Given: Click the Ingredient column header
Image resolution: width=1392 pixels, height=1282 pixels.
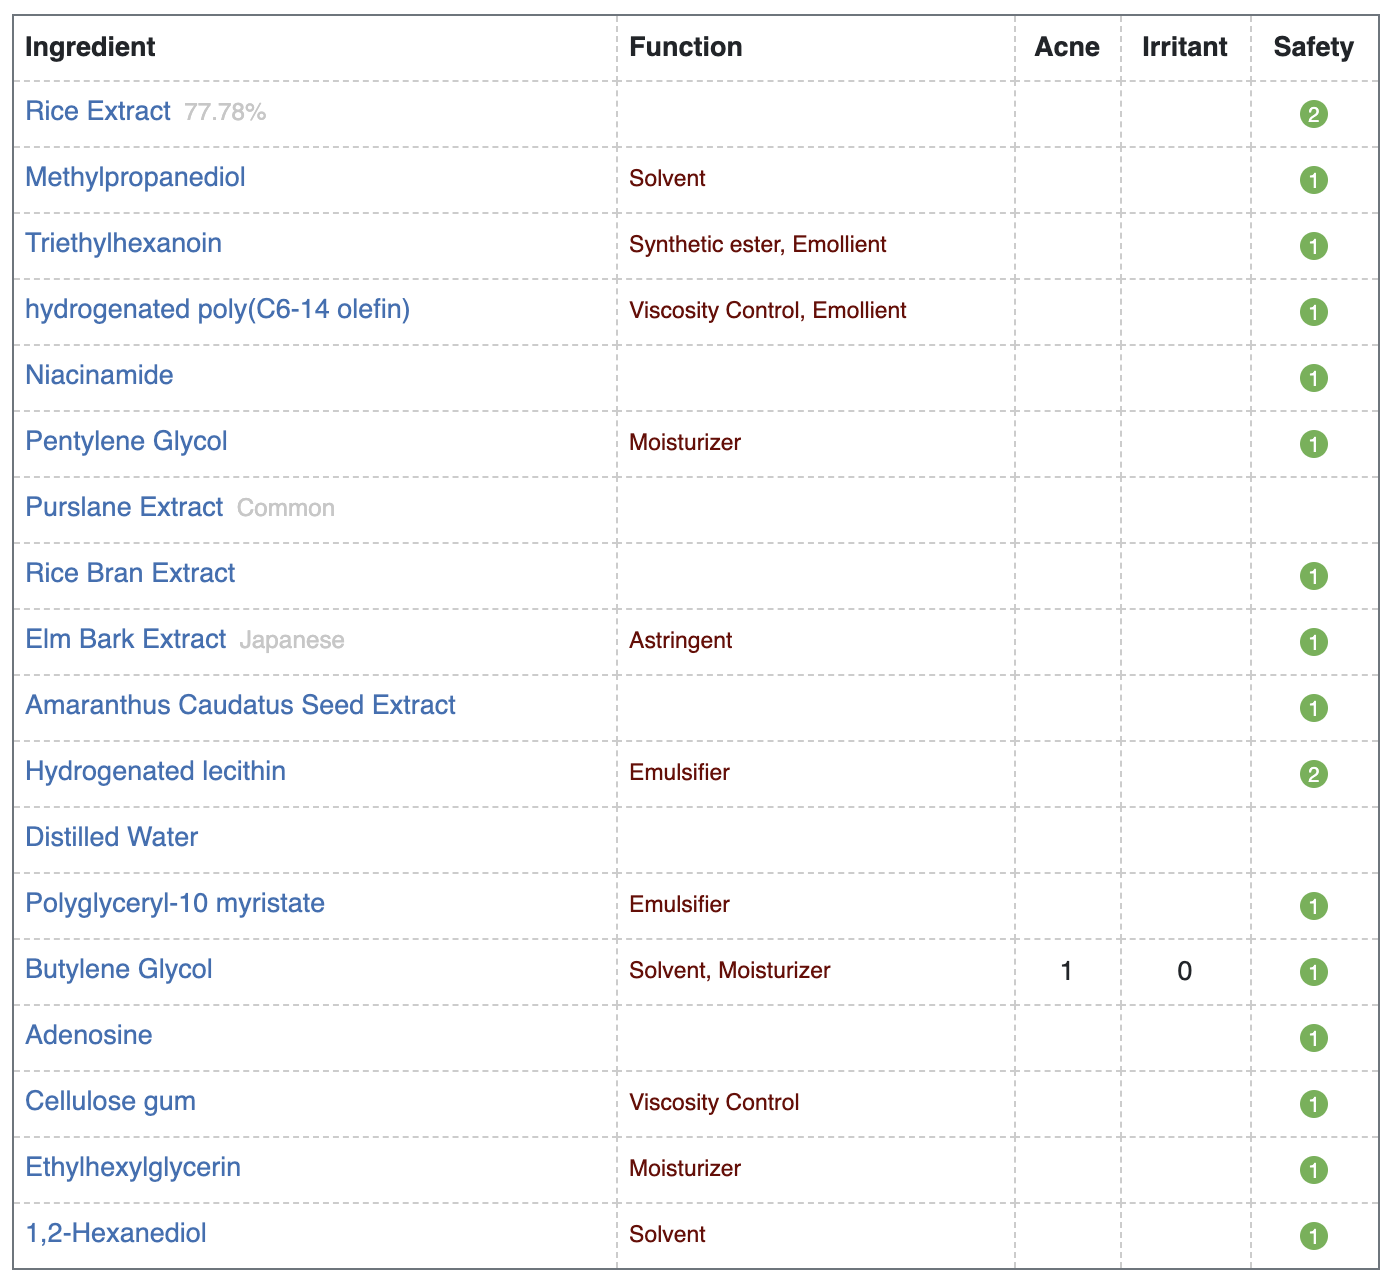Looking at the screenshot, I should coord(90,47).
